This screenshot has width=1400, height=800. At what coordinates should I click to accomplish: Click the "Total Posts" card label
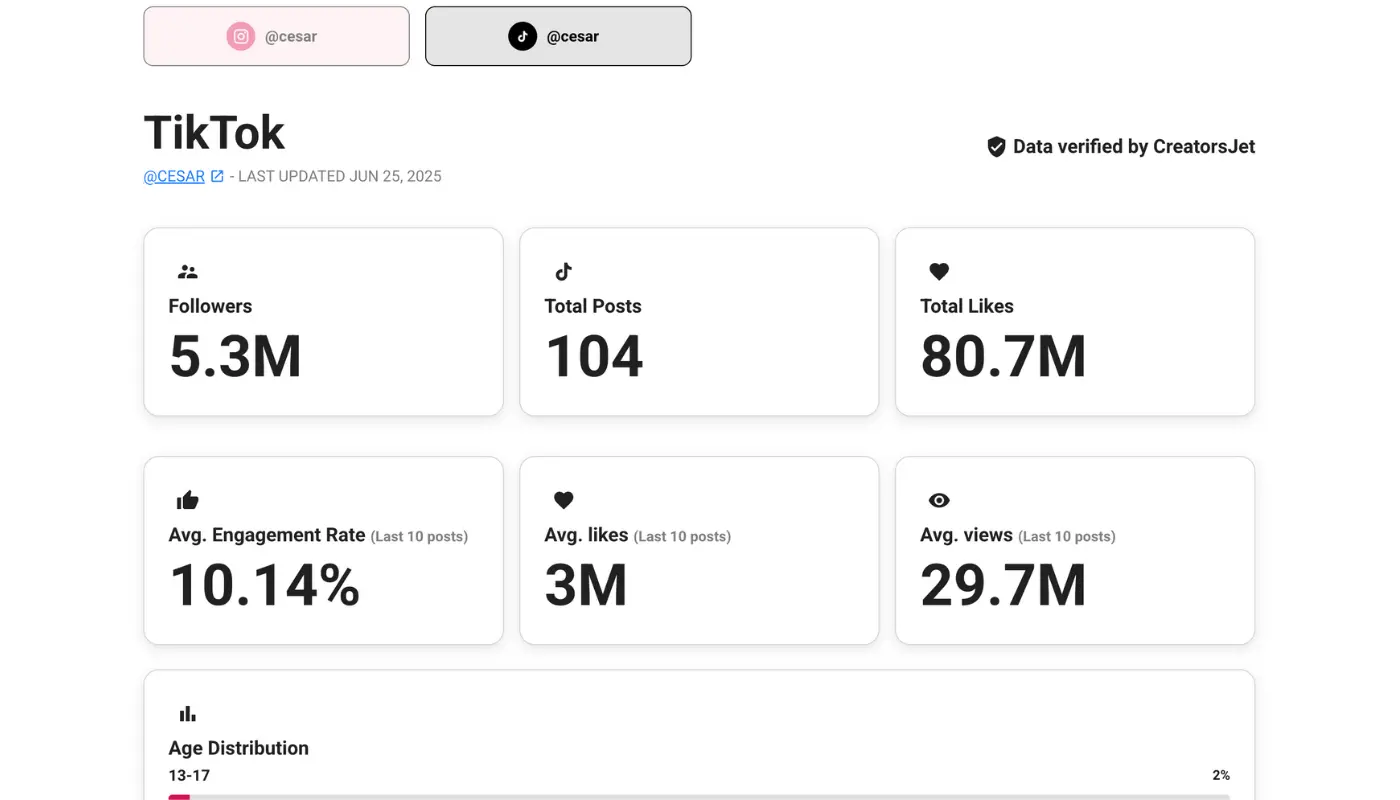[x=593, y=306]
